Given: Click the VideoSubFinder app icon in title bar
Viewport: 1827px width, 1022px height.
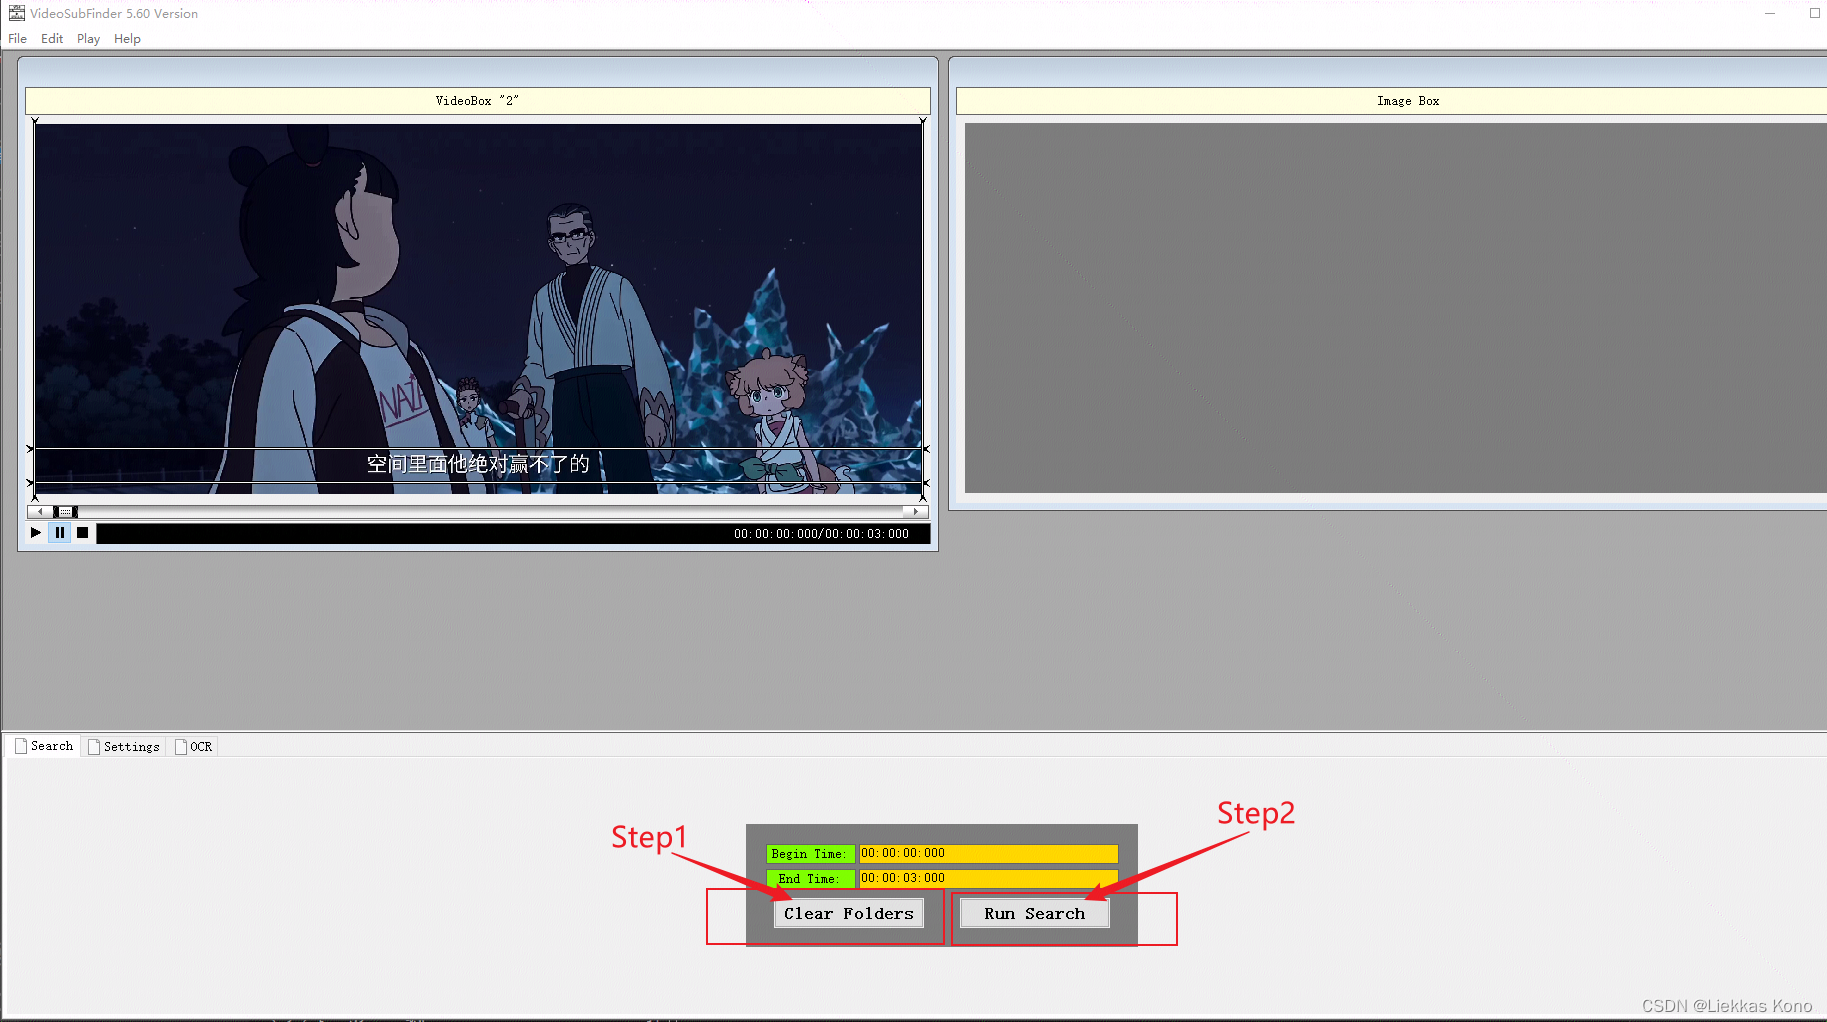Looking at the screenshot, I should click(16, 13).
